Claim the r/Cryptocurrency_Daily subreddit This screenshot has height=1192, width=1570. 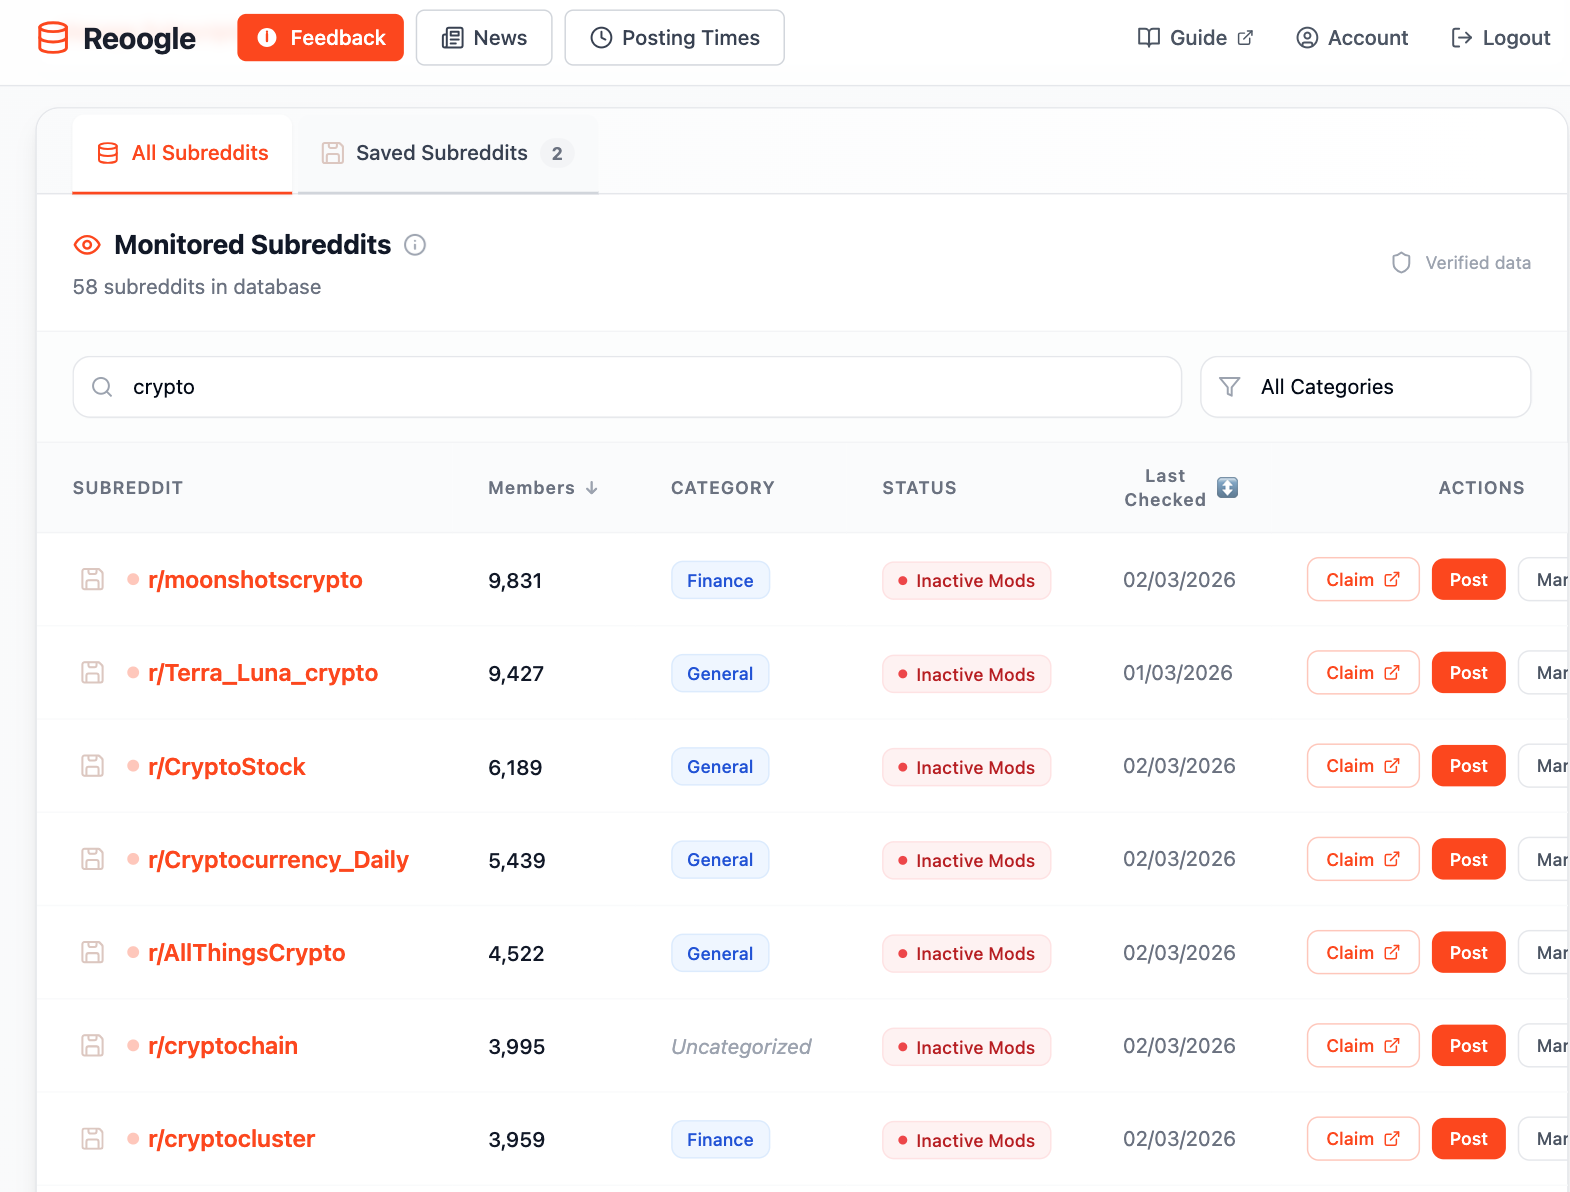tap(1363, 860)
